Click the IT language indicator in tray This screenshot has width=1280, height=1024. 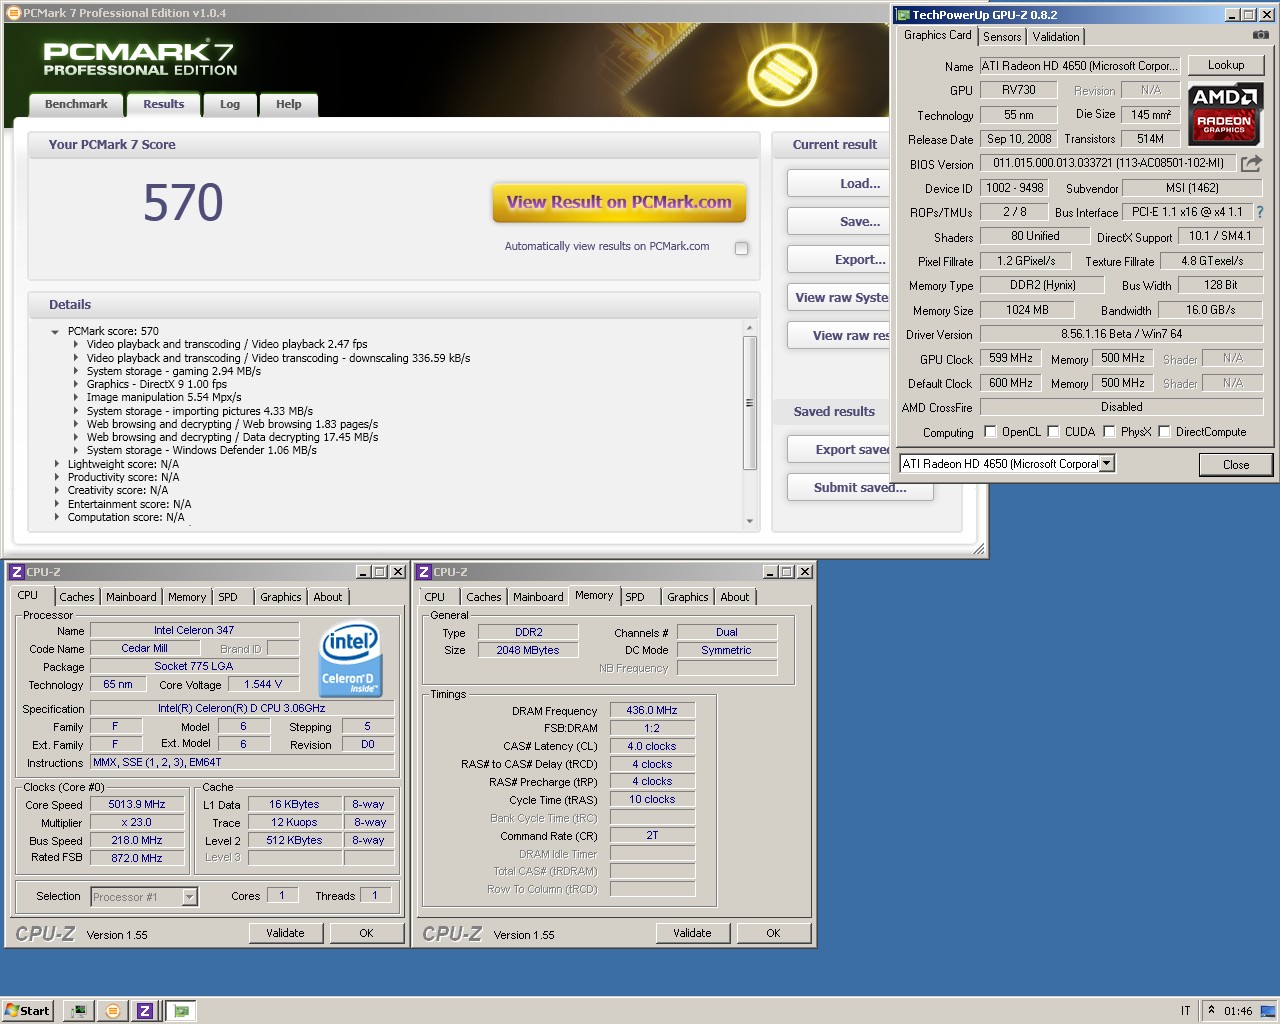tap(1186, 1011)
